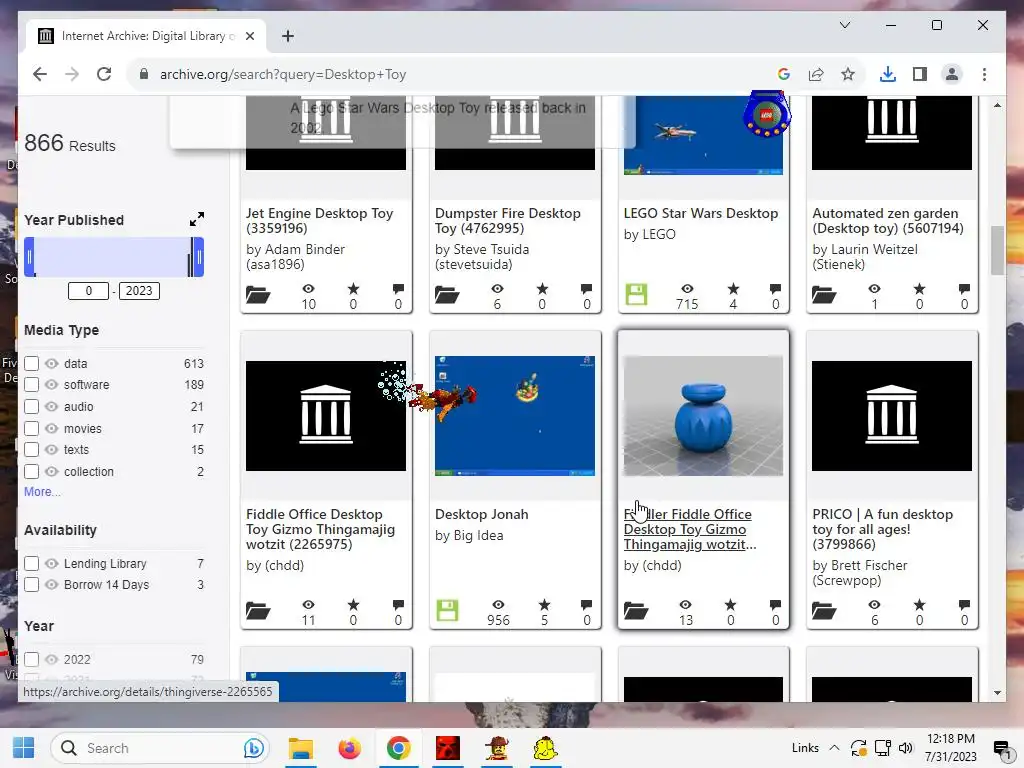Open the Chrome three-dot menu
This screenshot has height=768, width=1024.
click(x=984, y=74)
